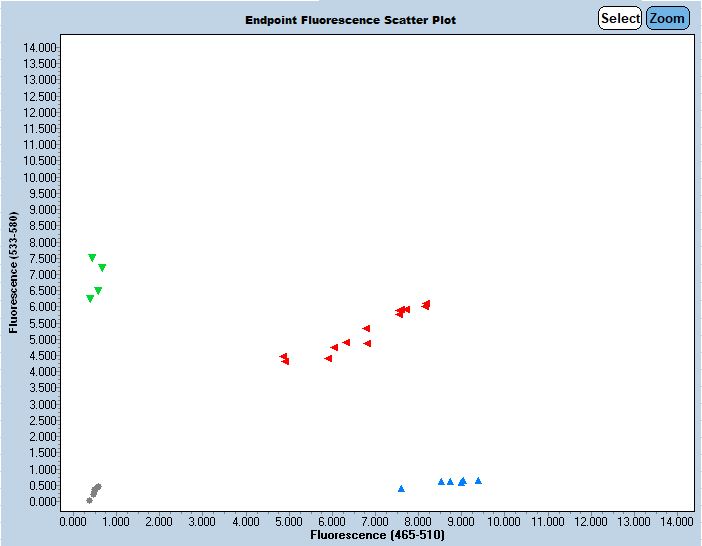The height and width of the screenshot is (546, 702).
Task: Select the leftmost red triangle data point
Action: point(284,357)
